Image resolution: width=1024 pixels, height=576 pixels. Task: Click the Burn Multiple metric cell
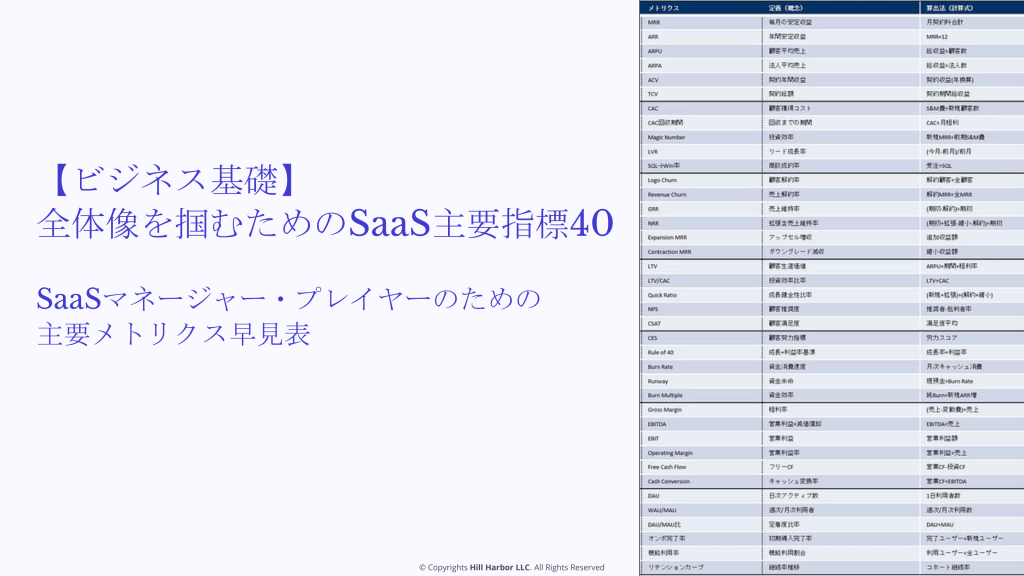tap(665, 395)
